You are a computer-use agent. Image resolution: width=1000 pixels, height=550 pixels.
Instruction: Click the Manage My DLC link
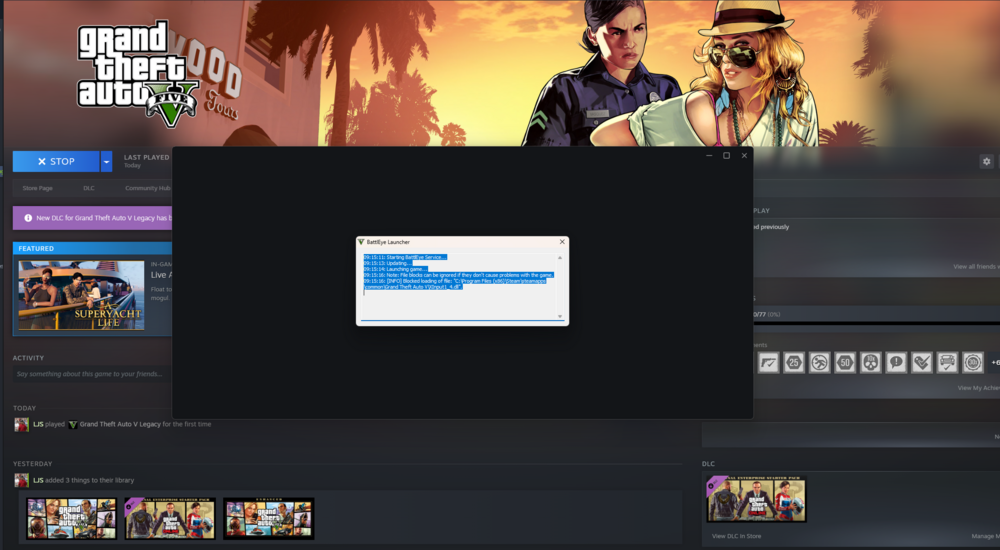[985, 537]
